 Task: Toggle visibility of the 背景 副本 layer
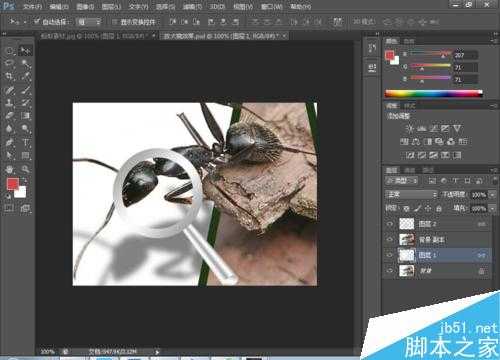point(390,239)
